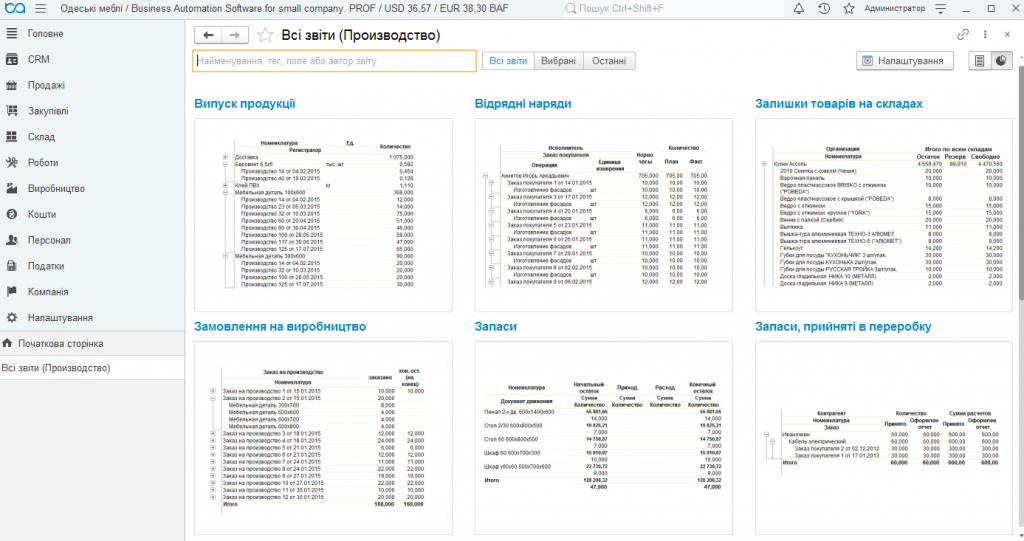Click the Податки calculator icon

12,266
